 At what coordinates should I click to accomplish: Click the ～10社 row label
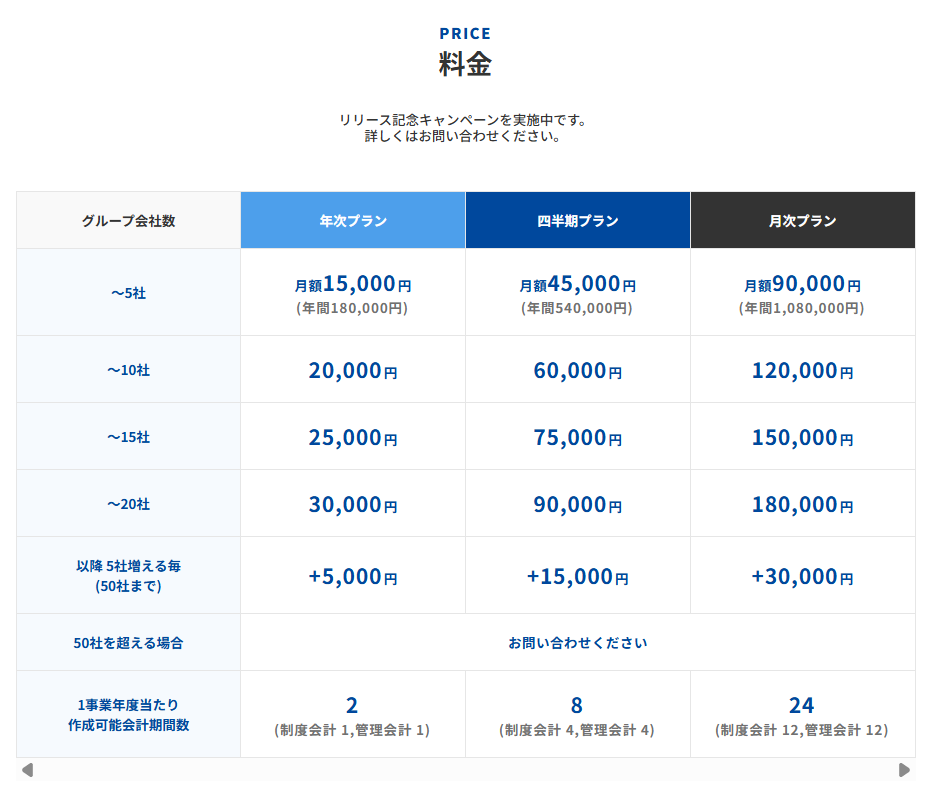coord(128,370)
